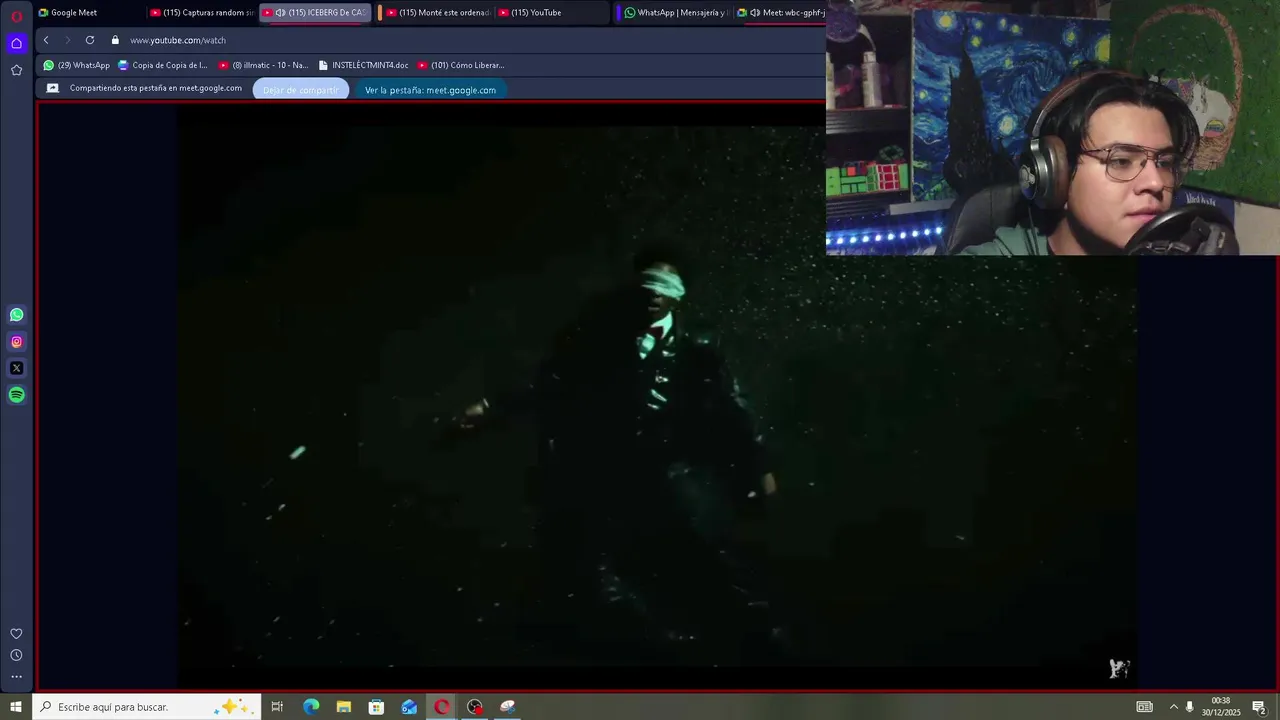1280x720 pixels.
Task: Open Outlook mail from the taskbar
Action: (409, 707)
